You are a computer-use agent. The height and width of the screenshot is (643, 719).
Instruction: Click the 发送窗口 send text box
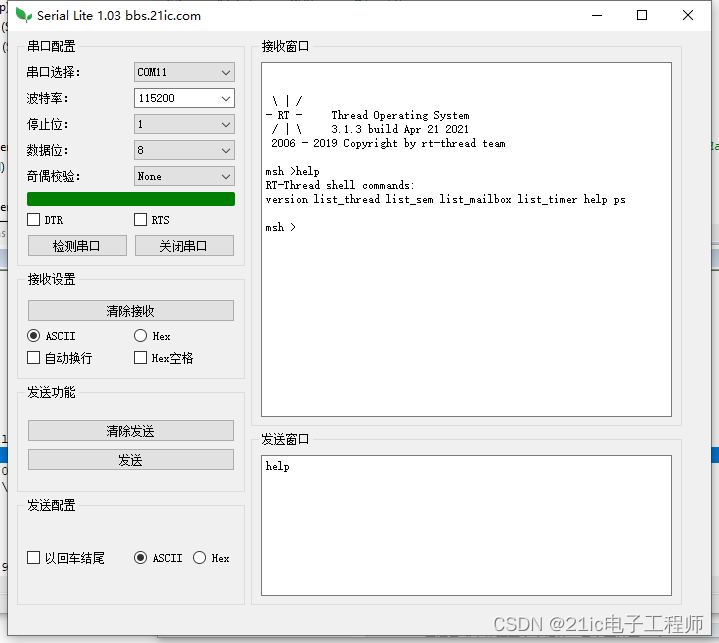click(x=466, y=526)
